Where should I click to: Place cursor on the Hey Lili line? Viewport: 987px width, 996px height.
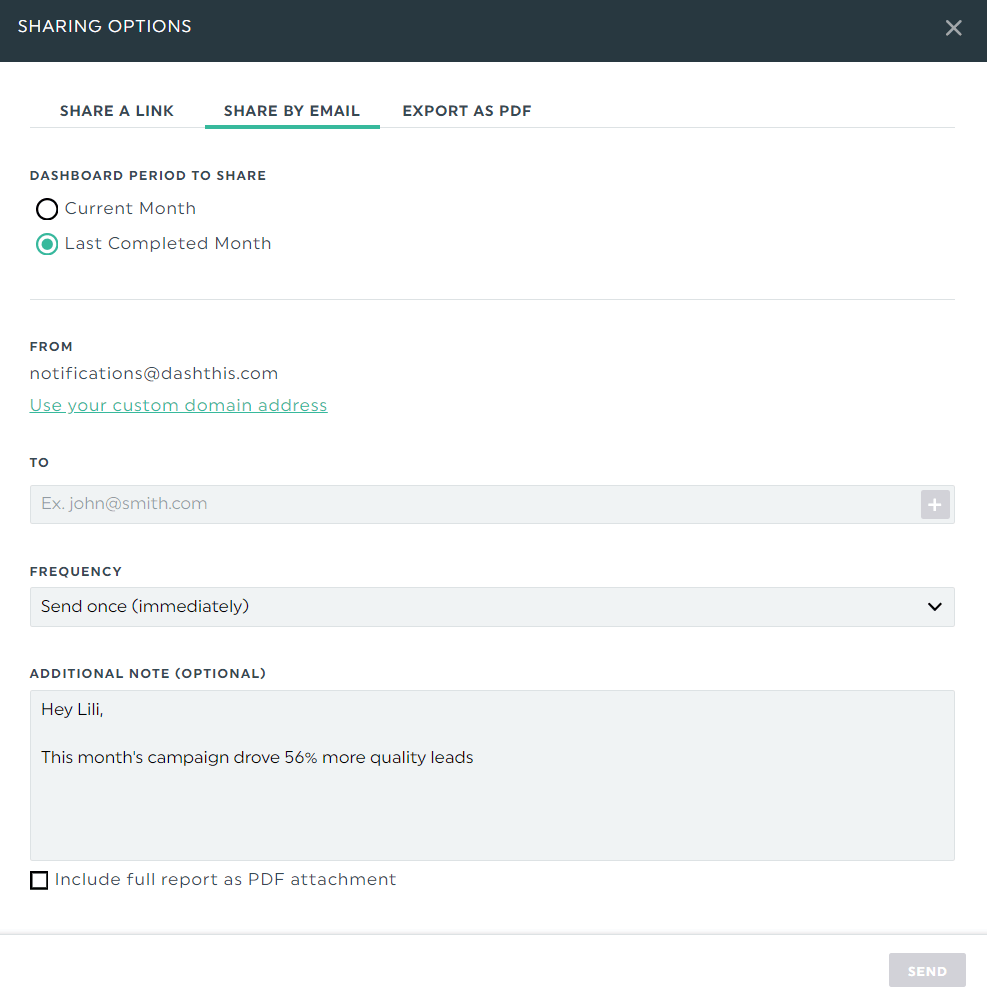coord(72,710)
